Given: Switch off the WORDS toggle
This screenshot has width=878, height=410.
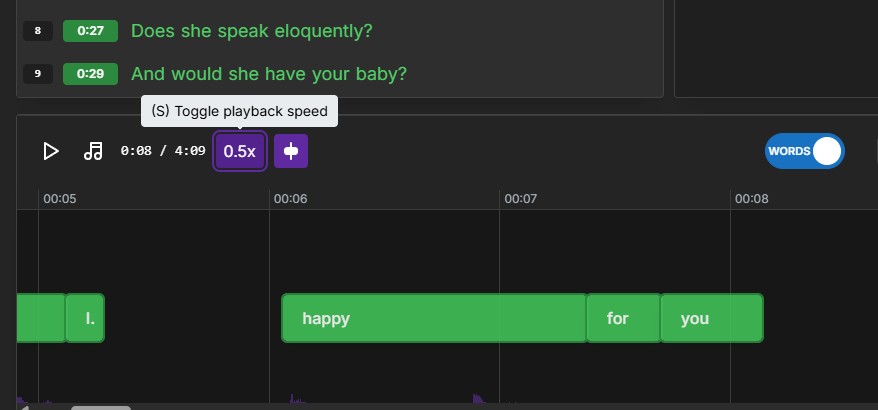Looking at the screenshot, I should click(x=805, y=151).
